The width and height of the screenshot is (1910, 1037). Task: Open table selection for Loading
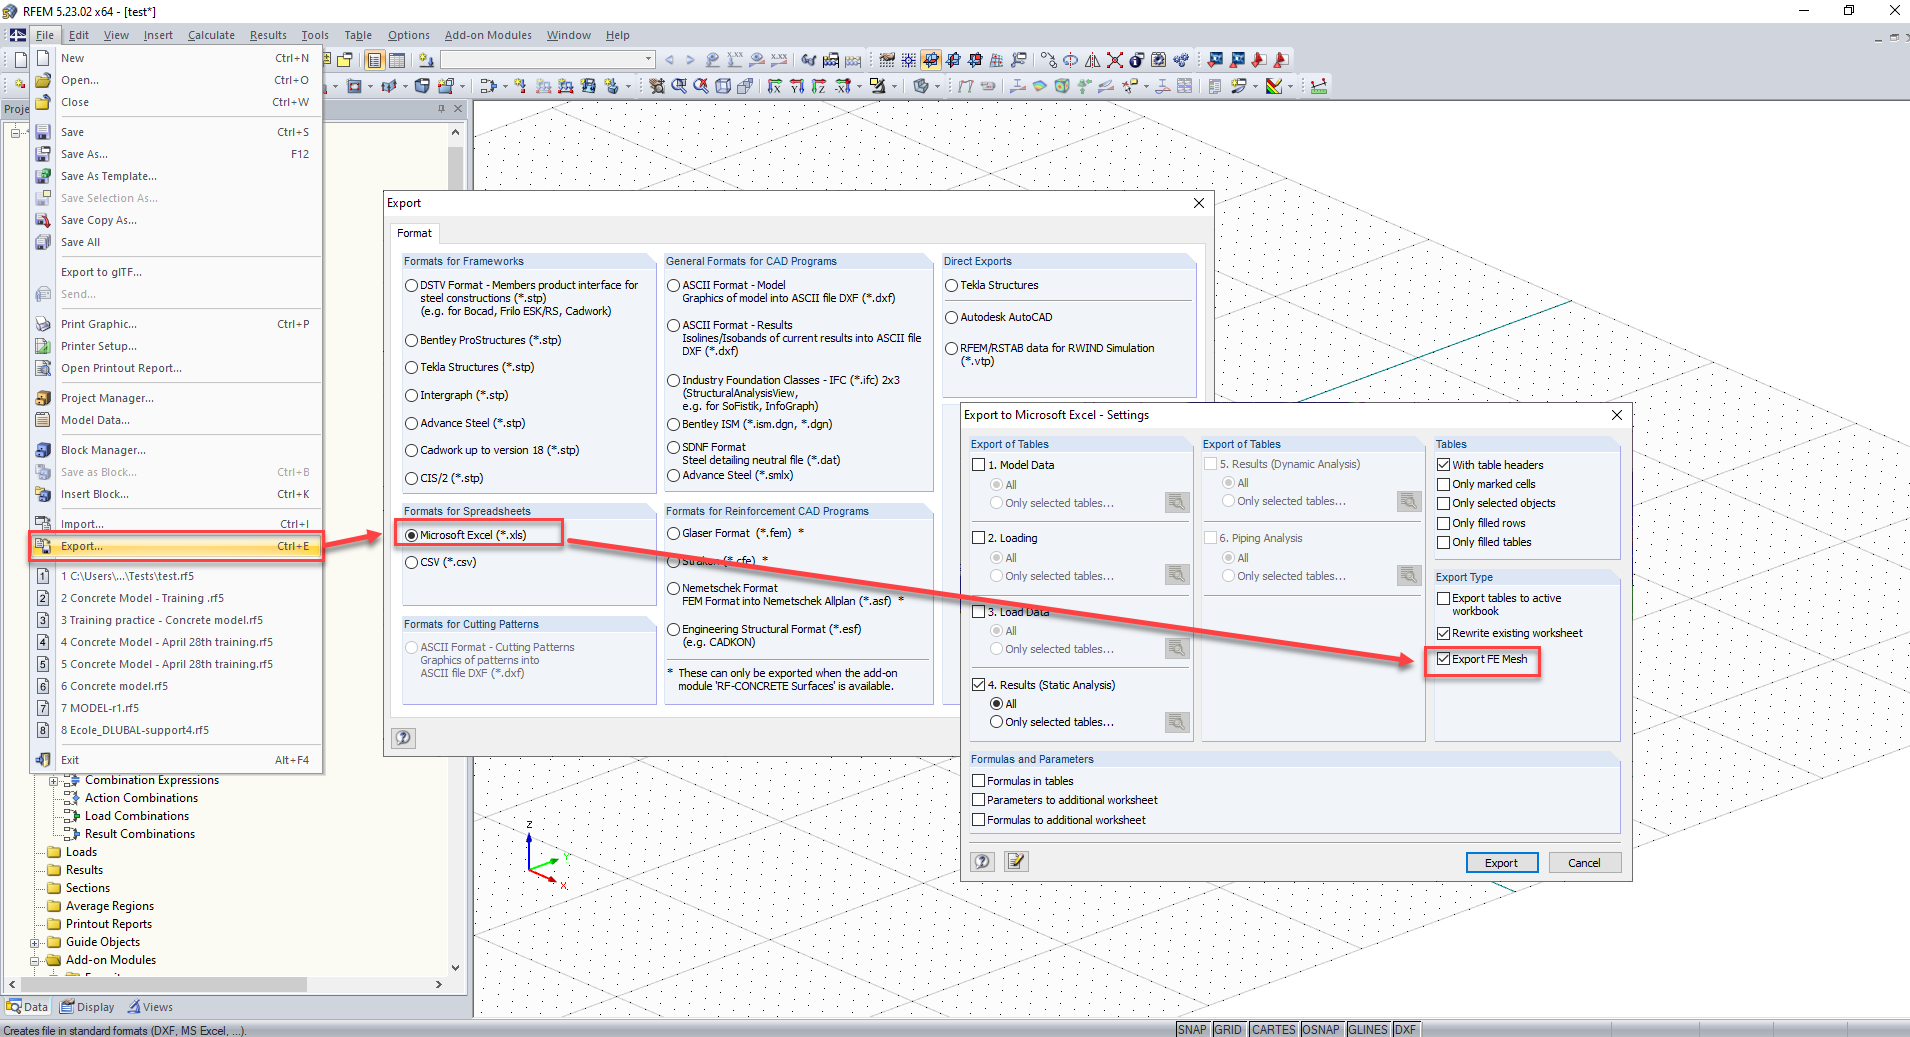pos(1177,575)
